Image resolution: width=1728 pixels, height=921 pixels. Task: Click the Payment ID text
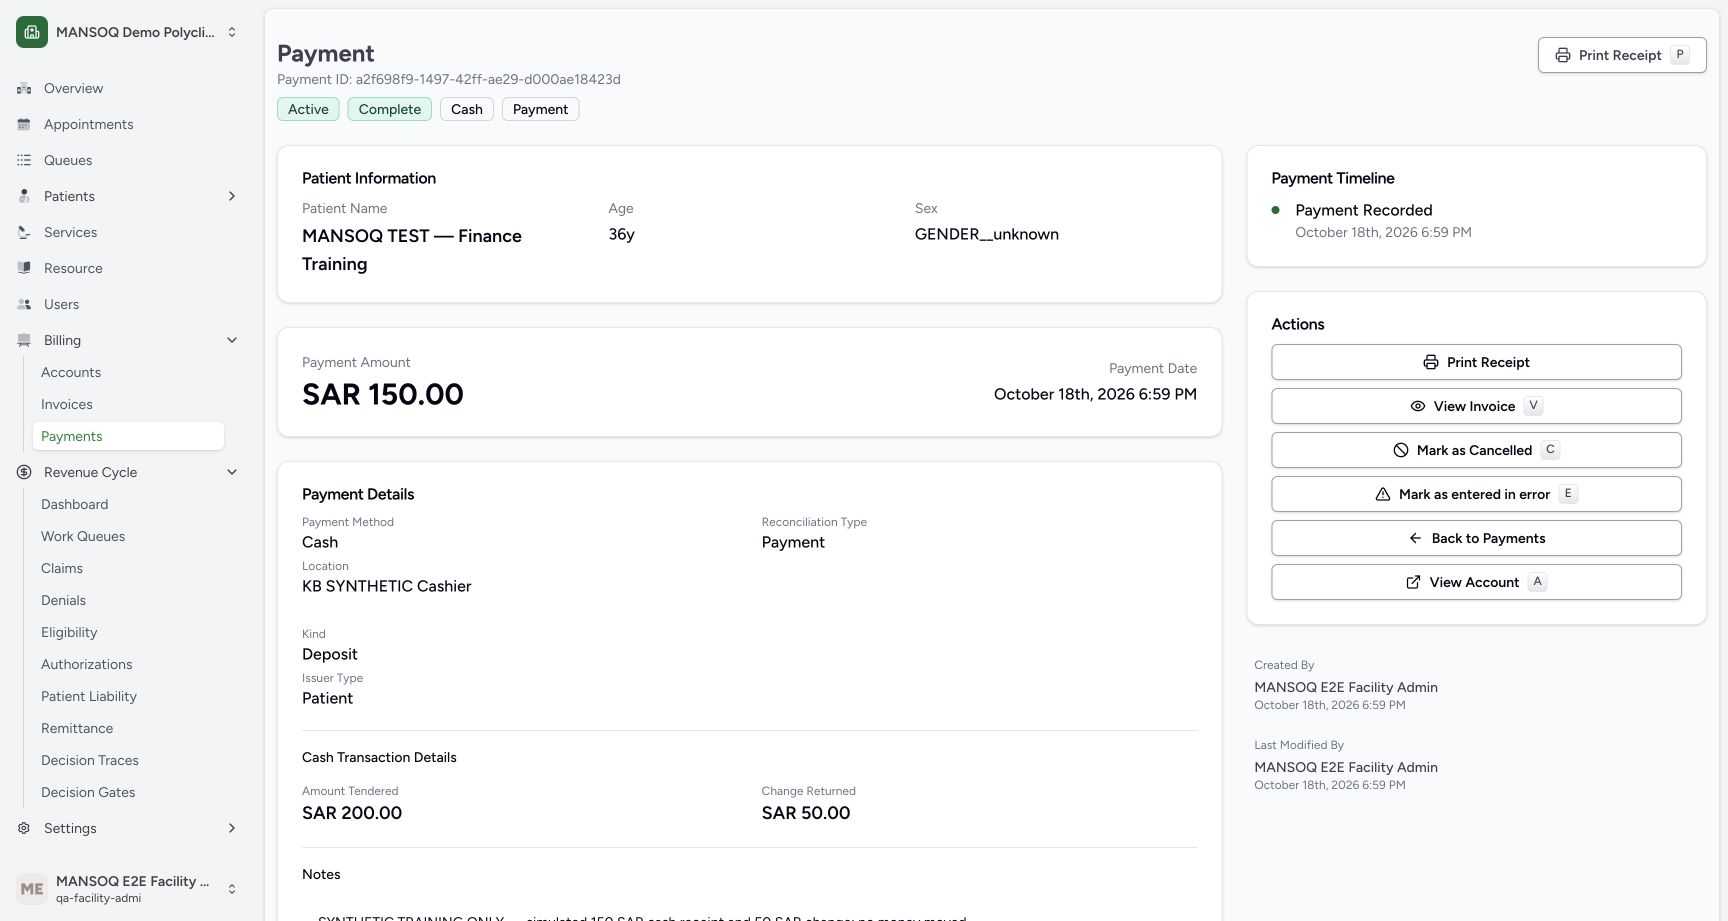[449, 79]
